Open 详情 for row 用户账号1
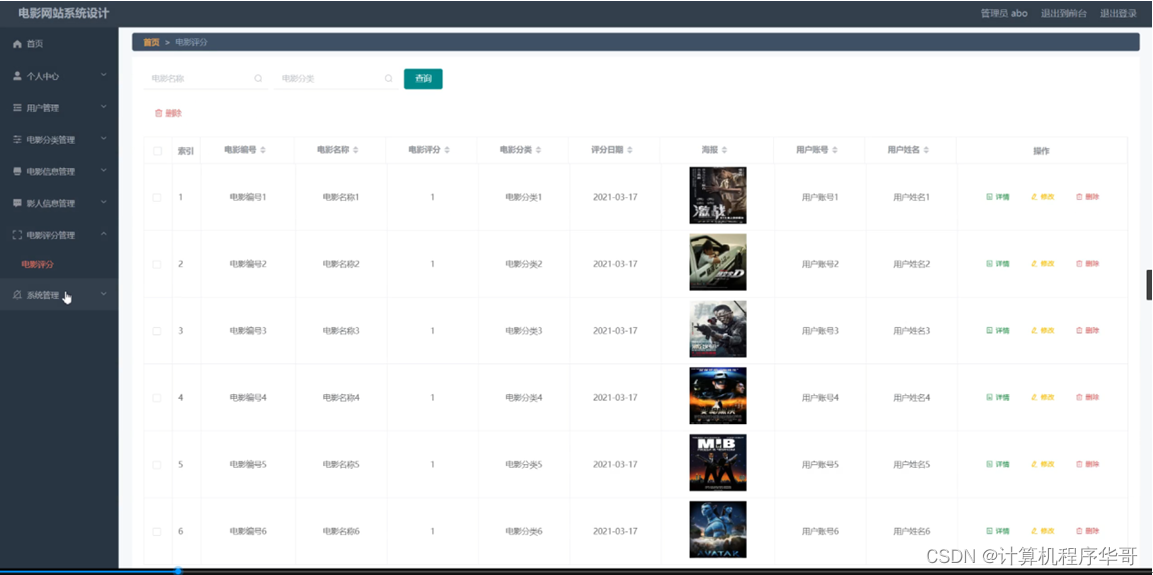This screenshot has height=575, width=1153. click(998, 197)
